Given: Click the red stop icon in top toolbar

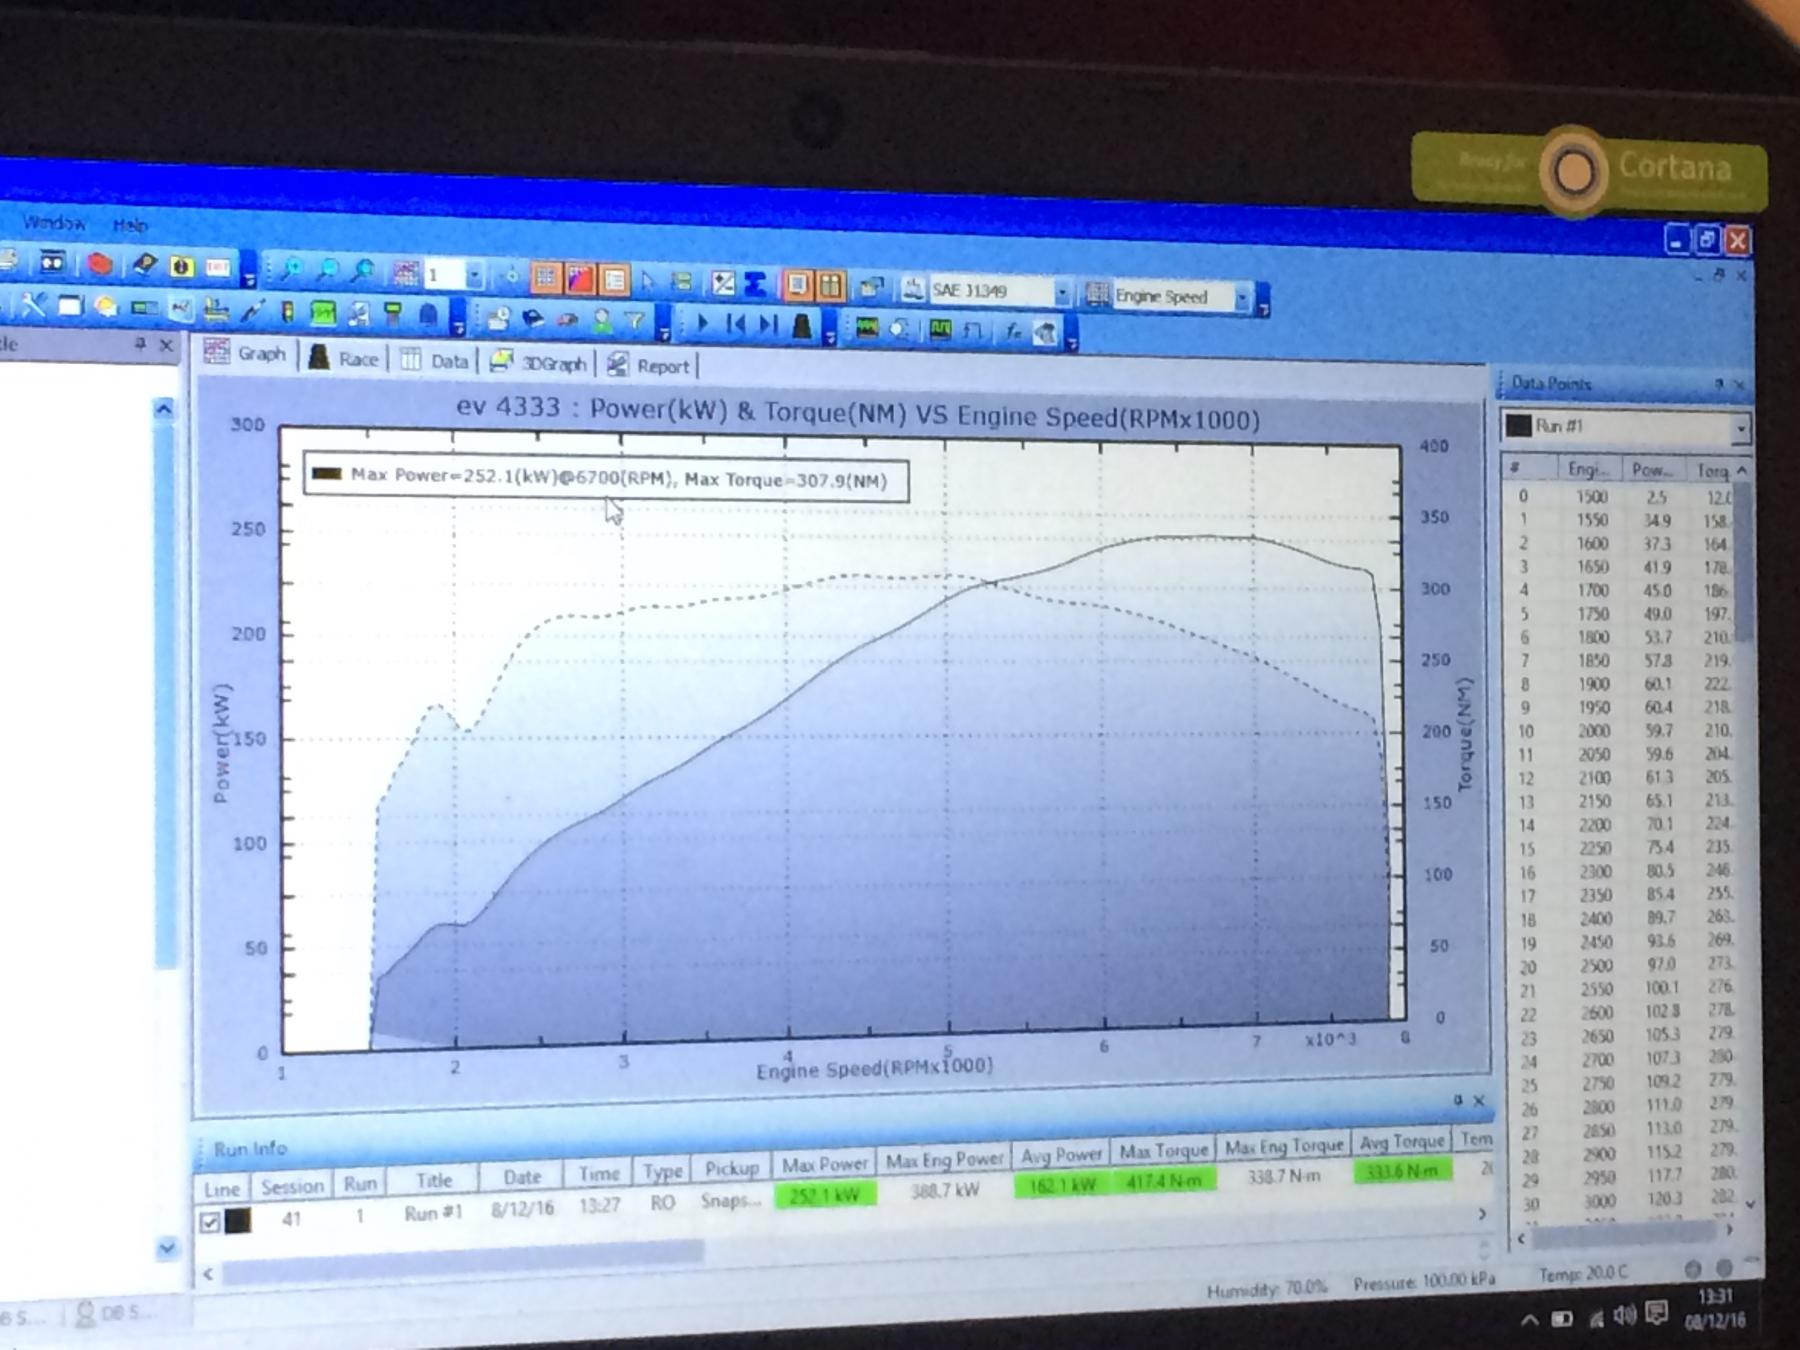Looking at the screenshot, I should (99, 264).
